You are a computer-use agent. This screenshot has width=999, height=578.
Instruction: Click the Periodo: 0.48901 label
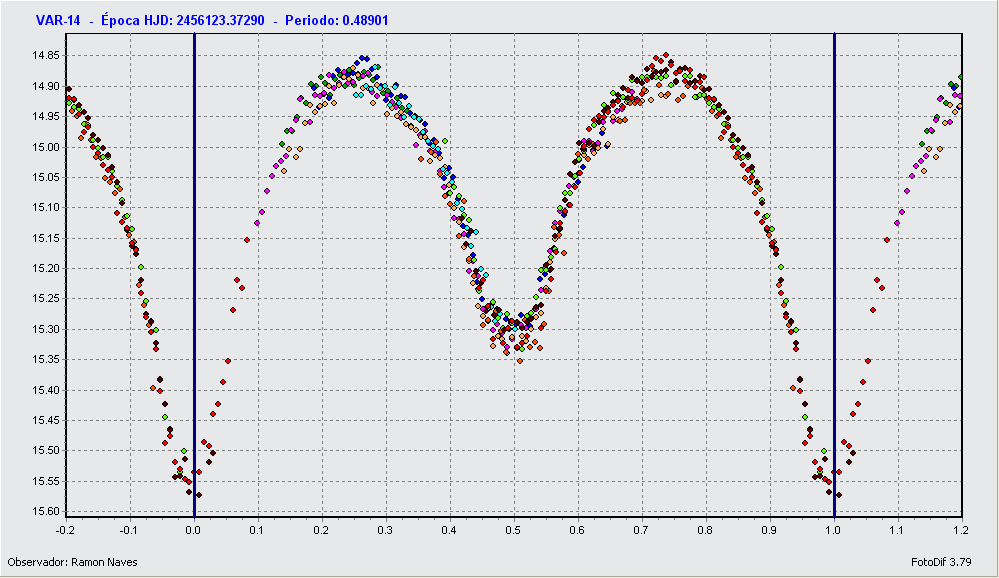(x=336, y=20)
